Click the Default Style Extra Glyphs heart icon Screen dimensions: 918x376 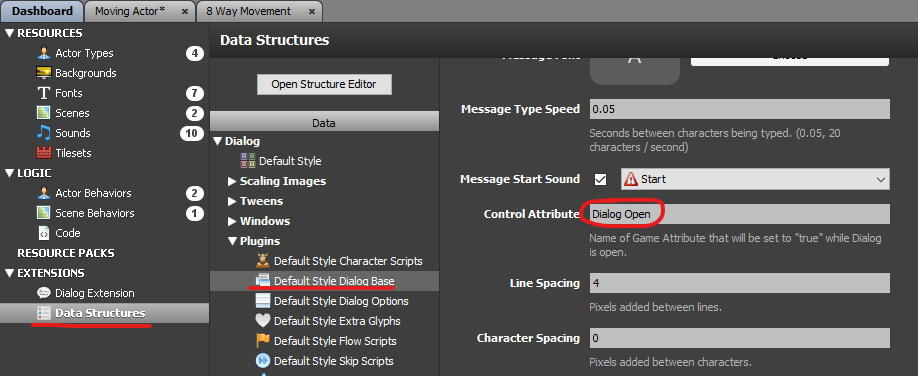(263, 321)
